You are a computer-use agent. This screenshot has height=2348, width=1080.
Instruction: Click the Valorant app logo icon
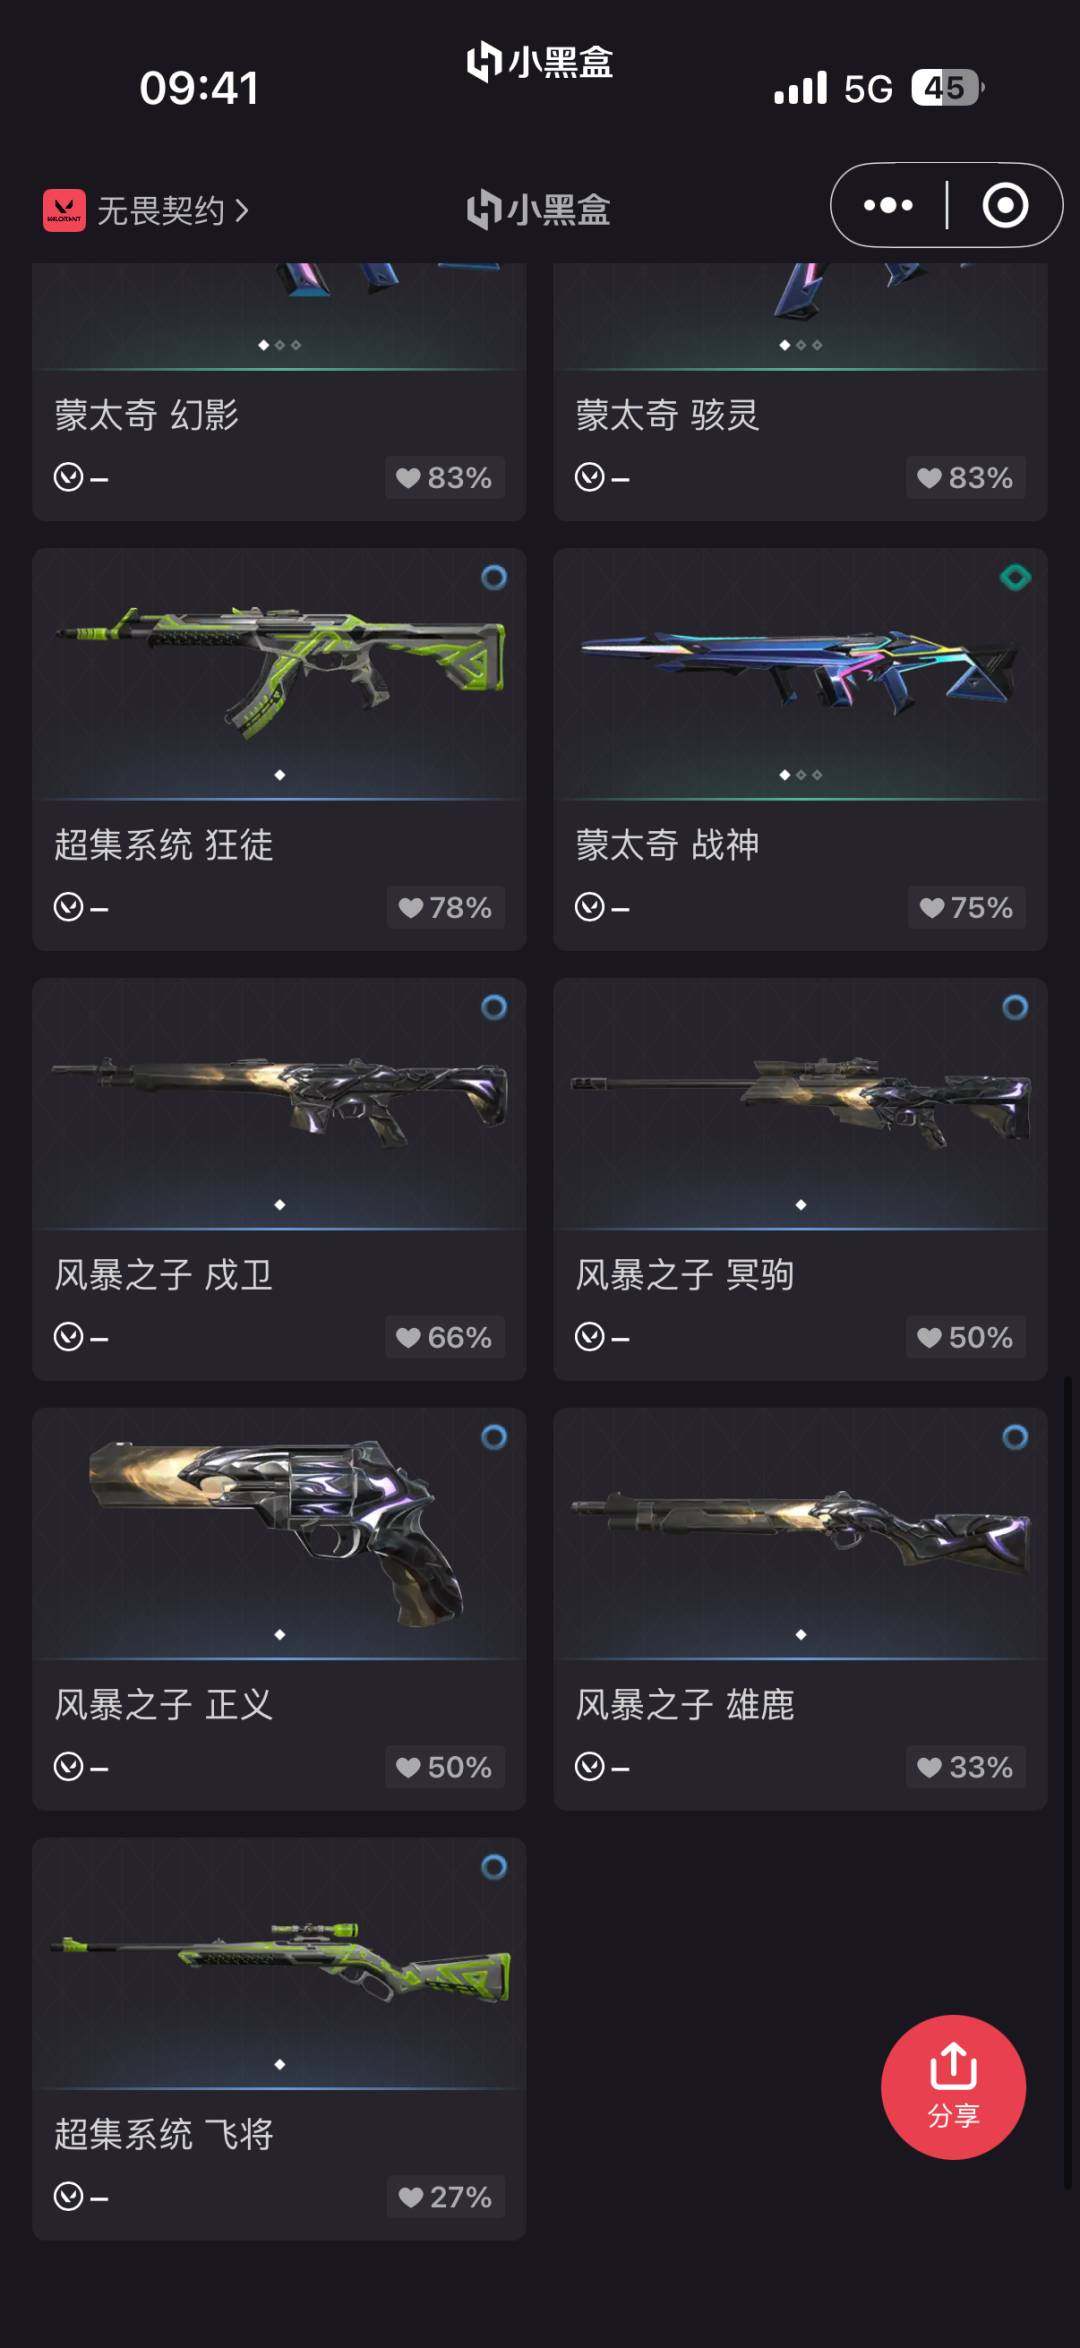[x=64, y=211]
